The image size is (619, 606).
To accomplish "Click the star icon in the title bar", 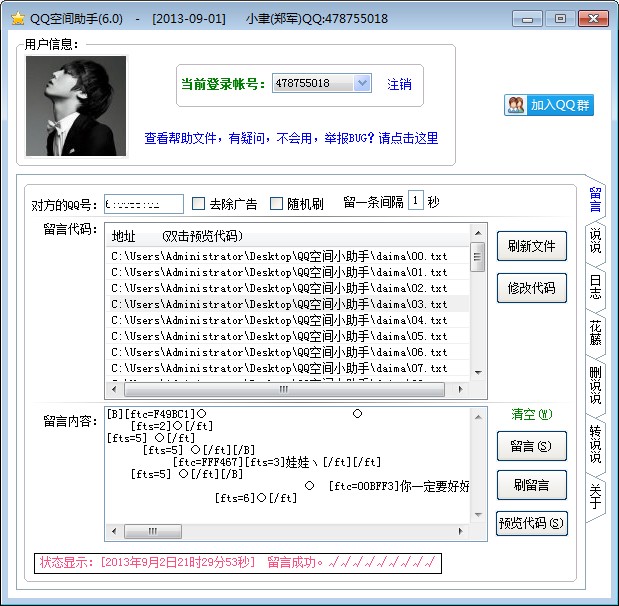I will (18, 18).
